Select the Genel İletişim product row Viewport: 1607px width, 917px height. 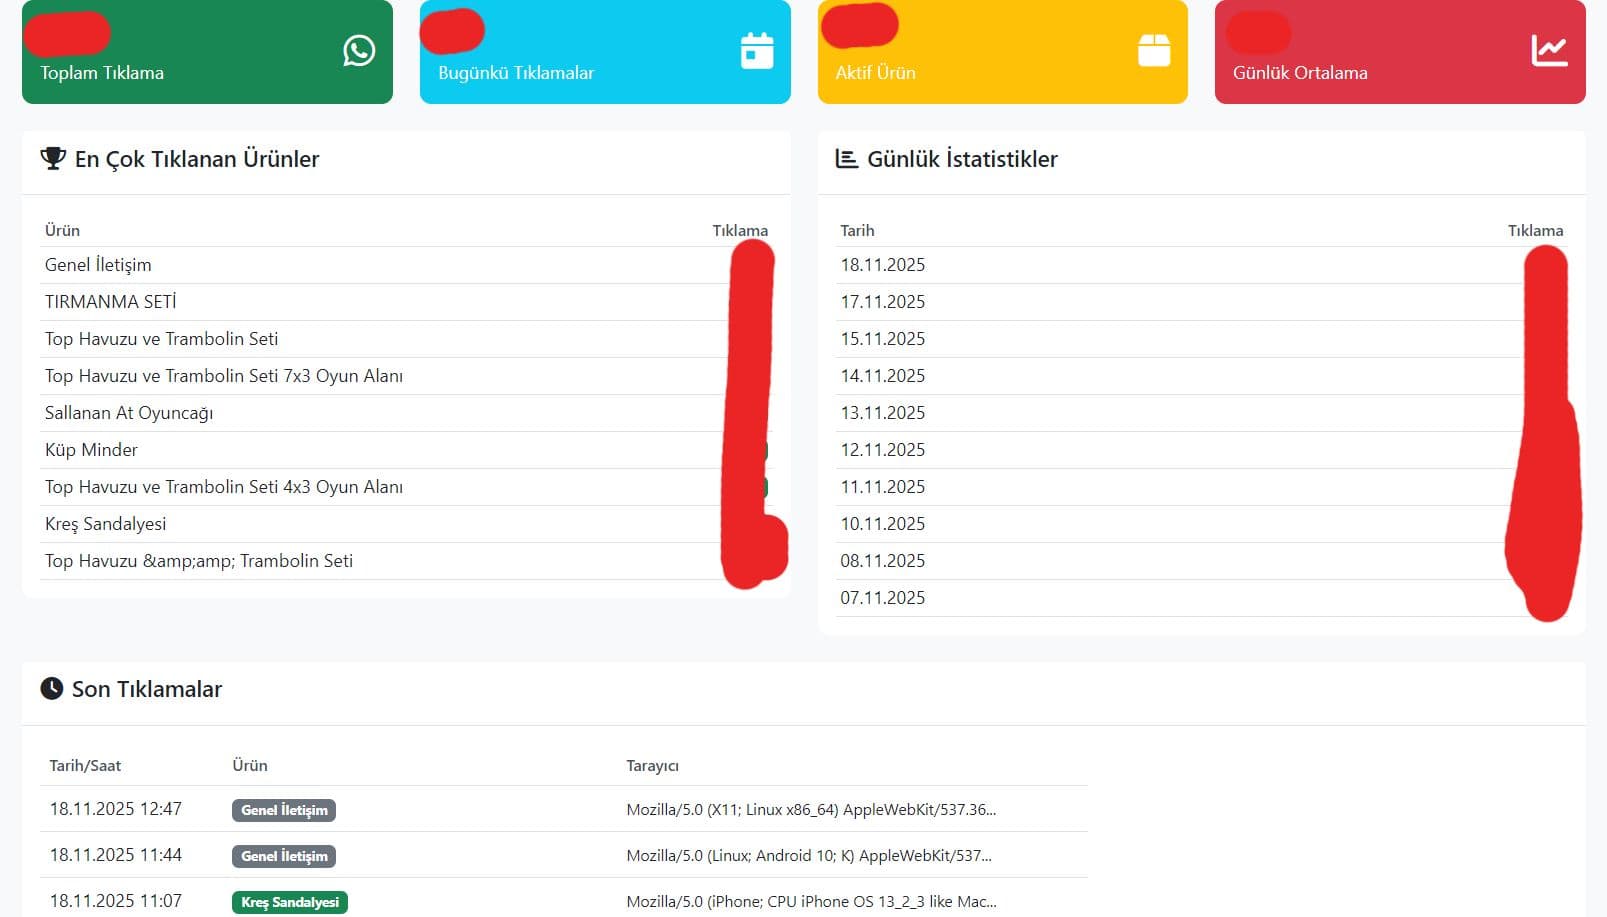[97, 264]
